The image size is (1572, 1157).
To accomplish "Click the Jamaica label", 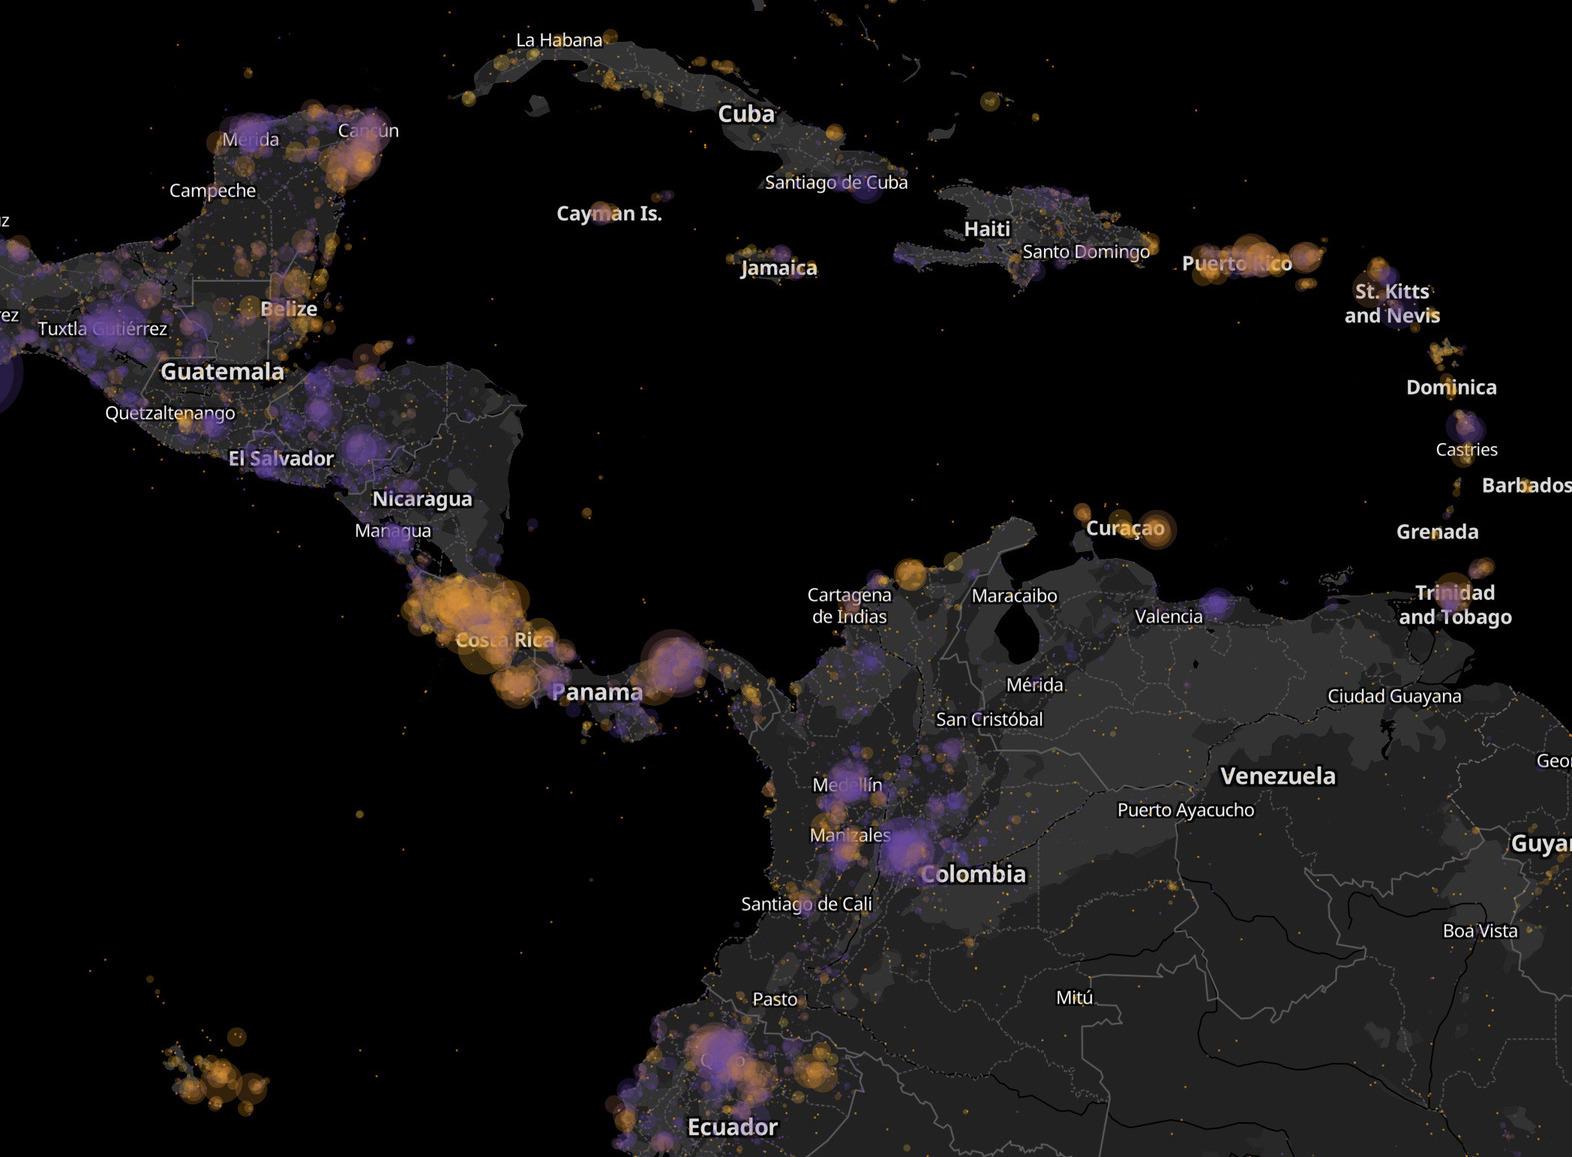I will pos(779,268).
